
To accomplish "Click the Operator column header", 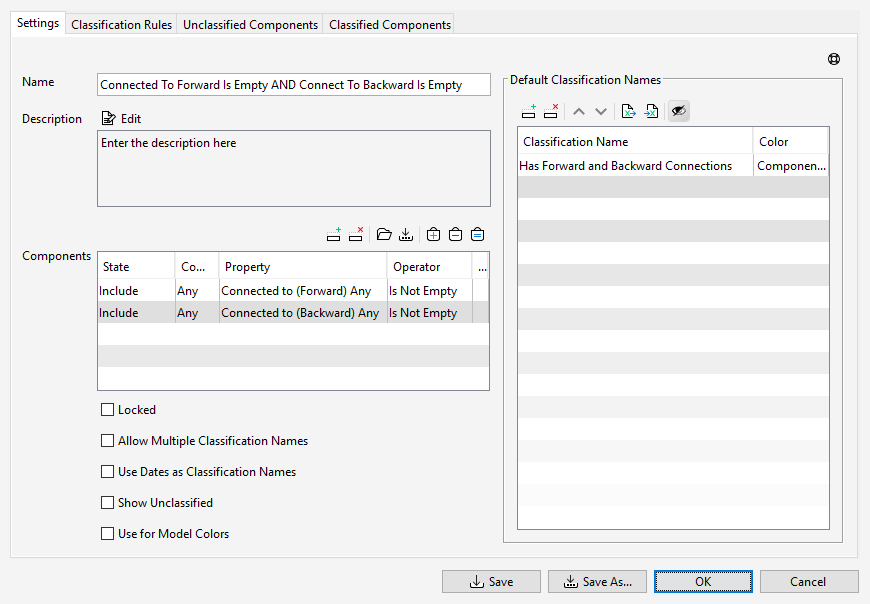I will pos(429,267).
